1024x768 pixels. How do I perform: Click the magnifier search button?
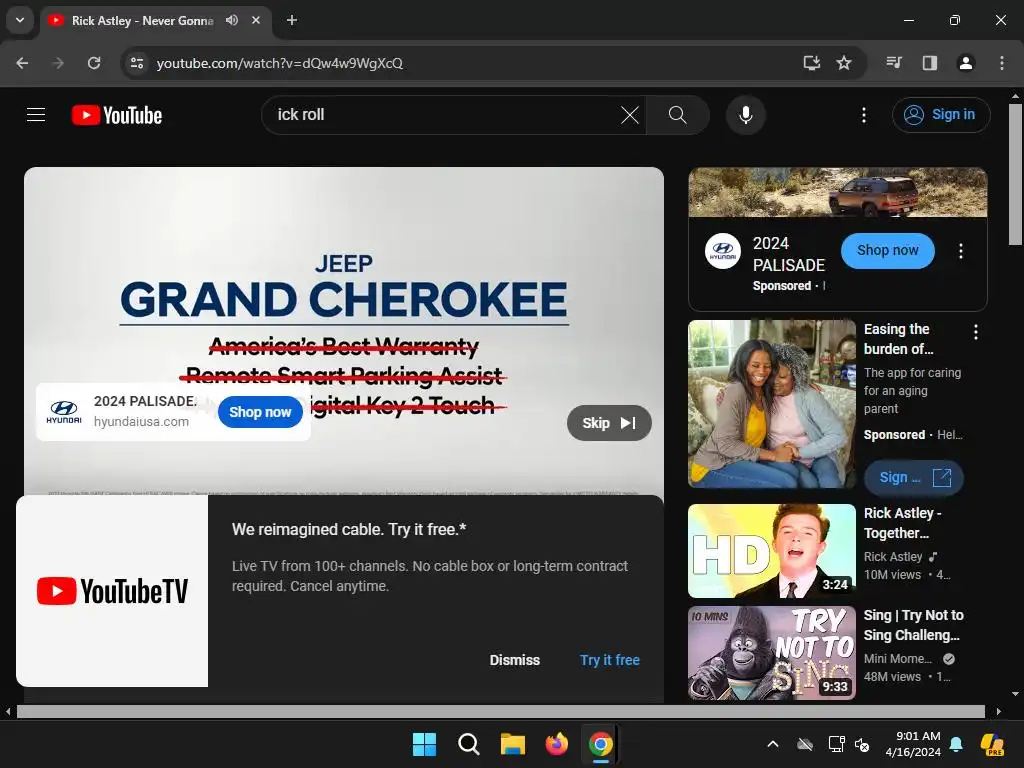tap(678, 115)
